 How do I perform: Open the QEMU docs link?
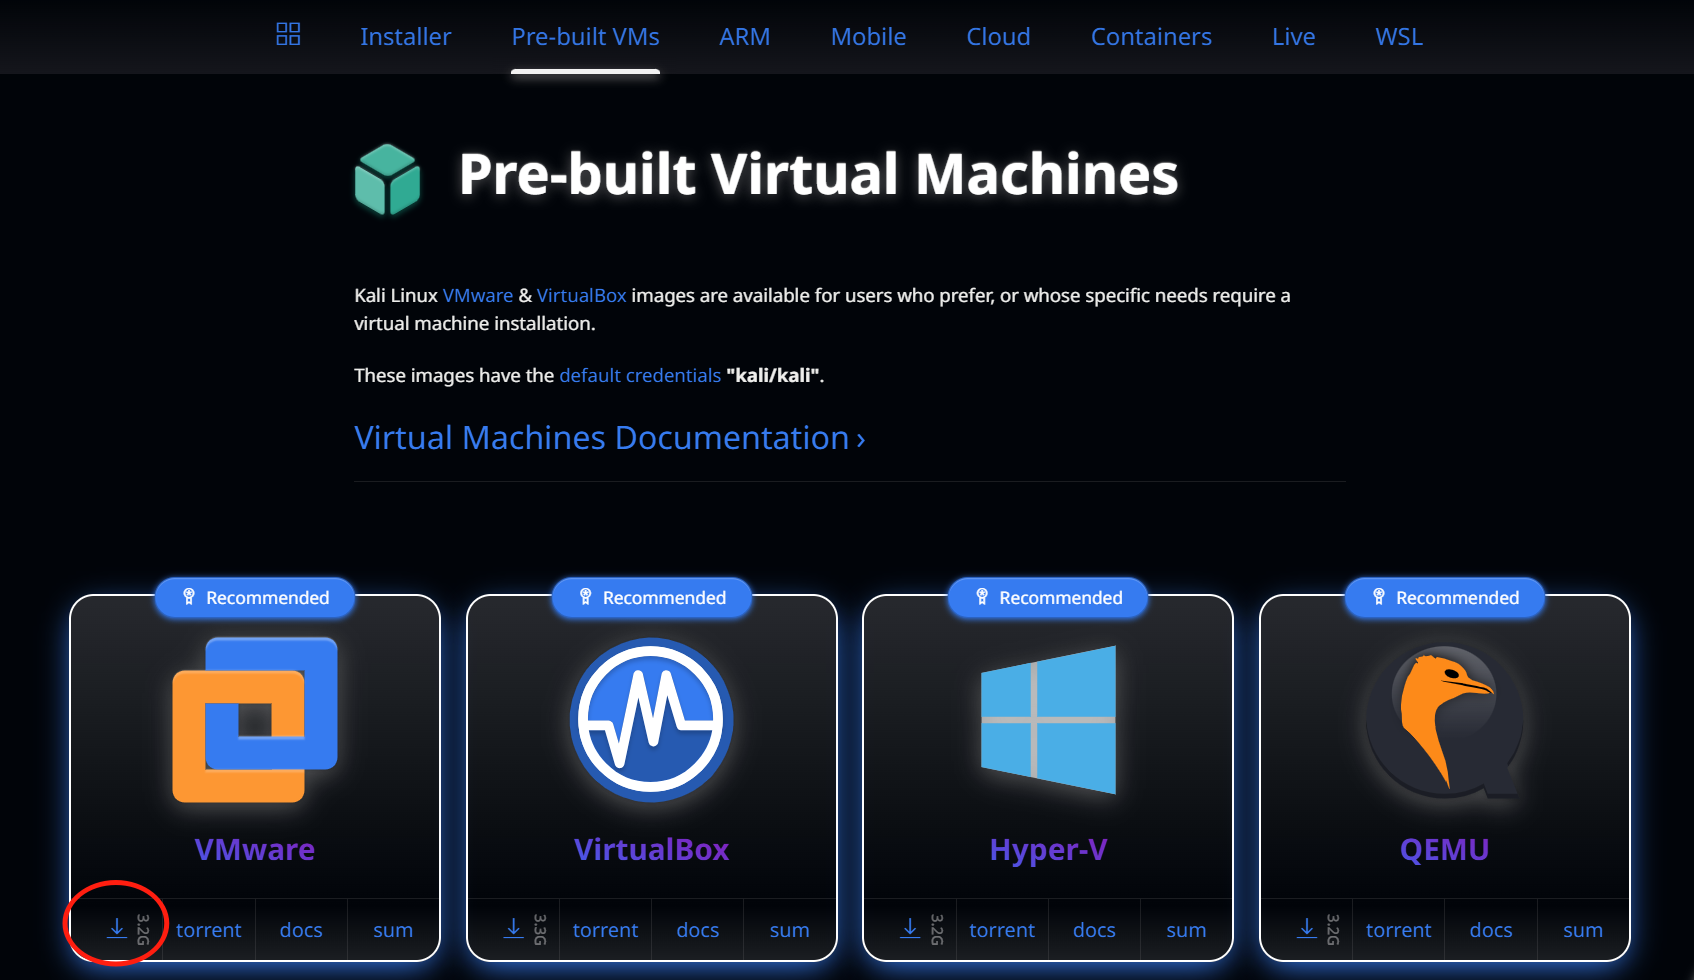click(1491, 930)
